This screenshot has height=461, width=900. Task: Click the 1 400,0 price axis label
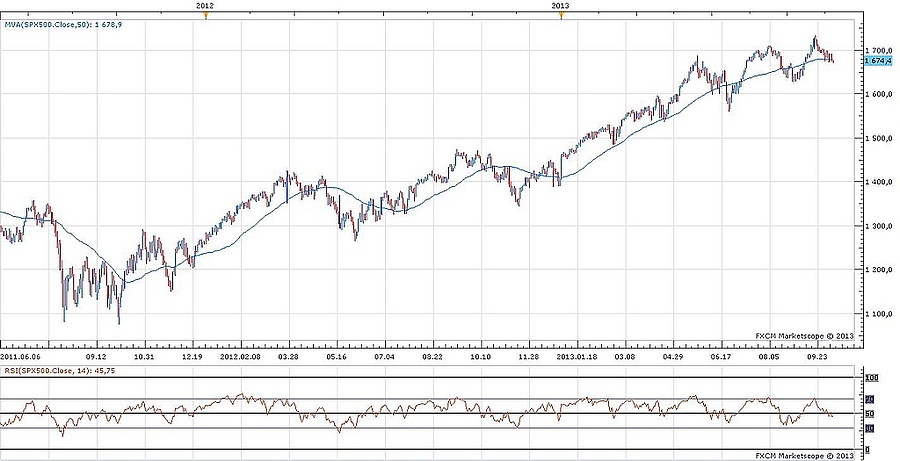click(x=878, y=182)
